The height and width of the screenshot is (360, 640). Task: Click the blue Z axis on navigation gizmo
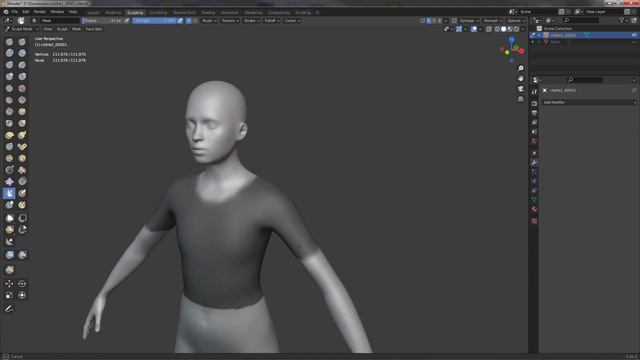[511, 40]
